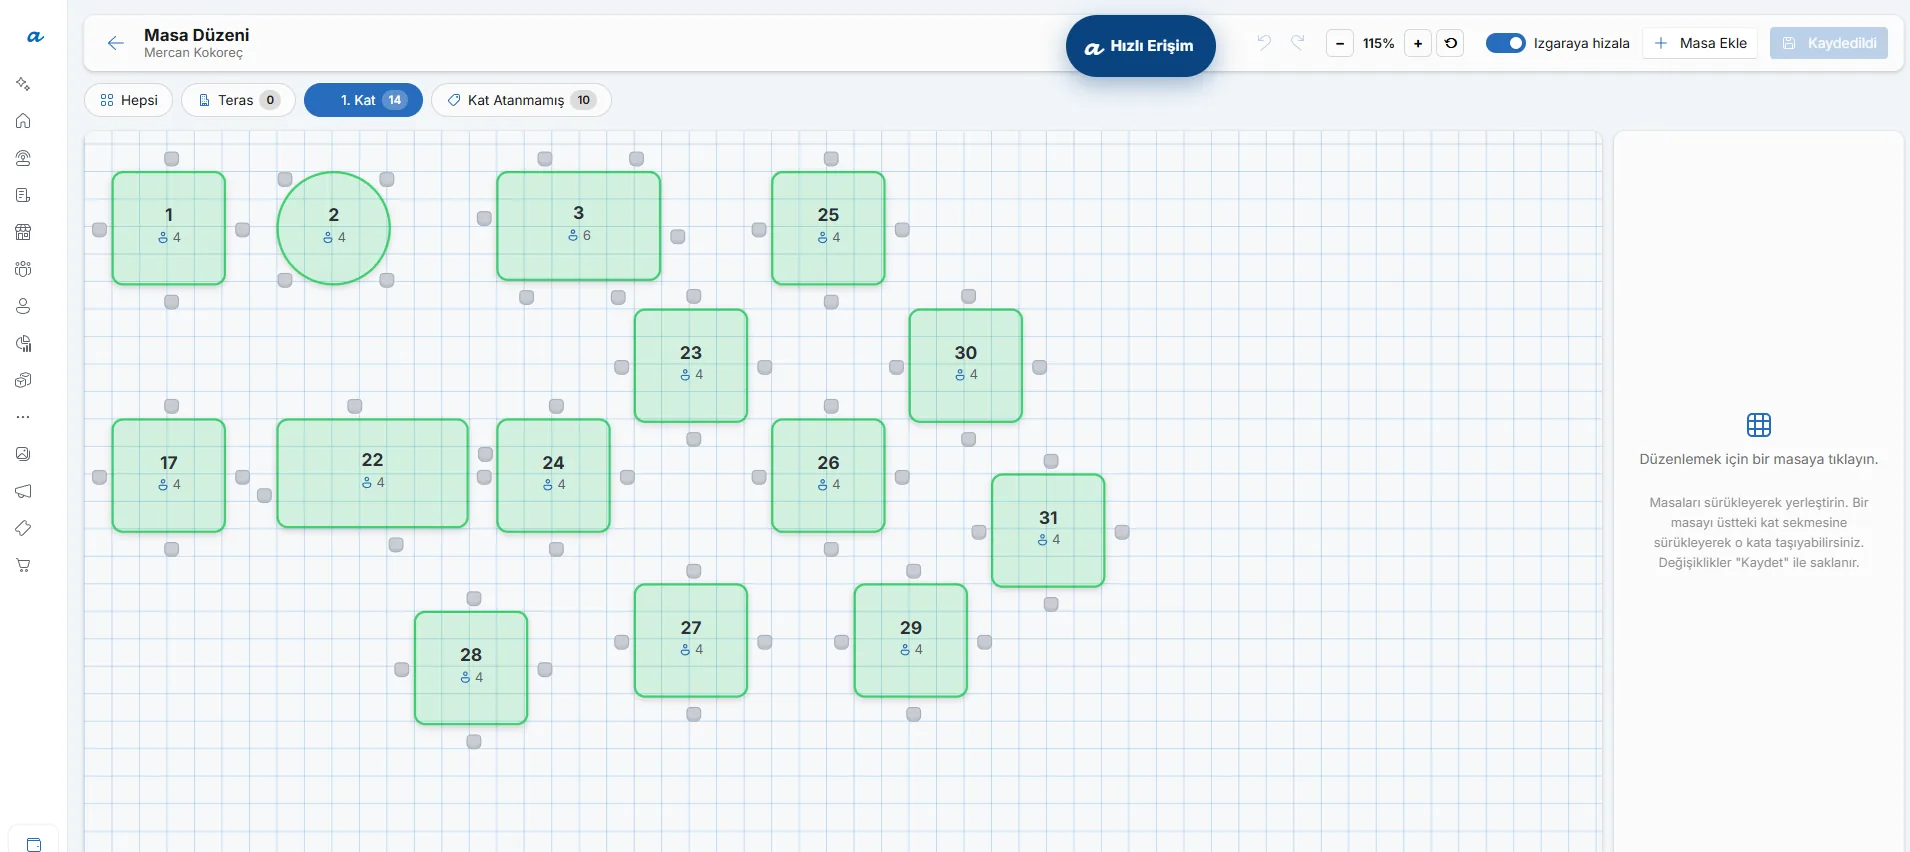Open the shopping cart icon in sidebar
Screen dimensions: 1910x852
pyautogui.click(x=23, y=565)
